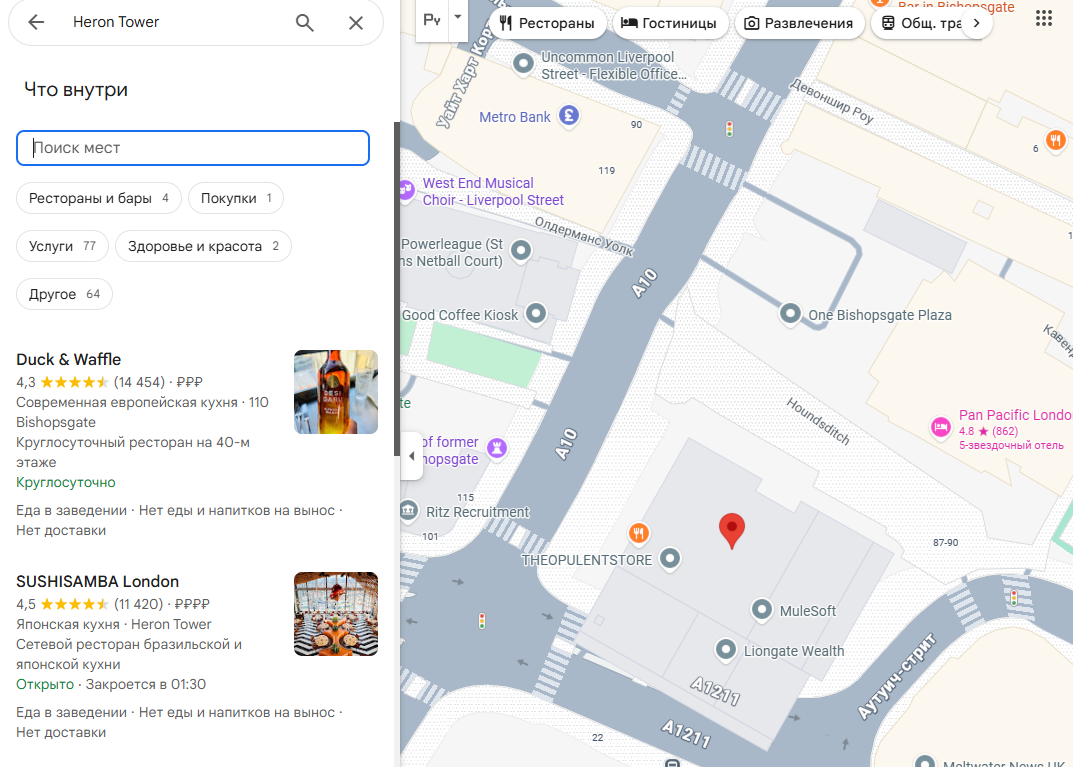Open the input language dropdown arrow
This screenshot has height=767, width=1073.
click(x=458, y=18)
